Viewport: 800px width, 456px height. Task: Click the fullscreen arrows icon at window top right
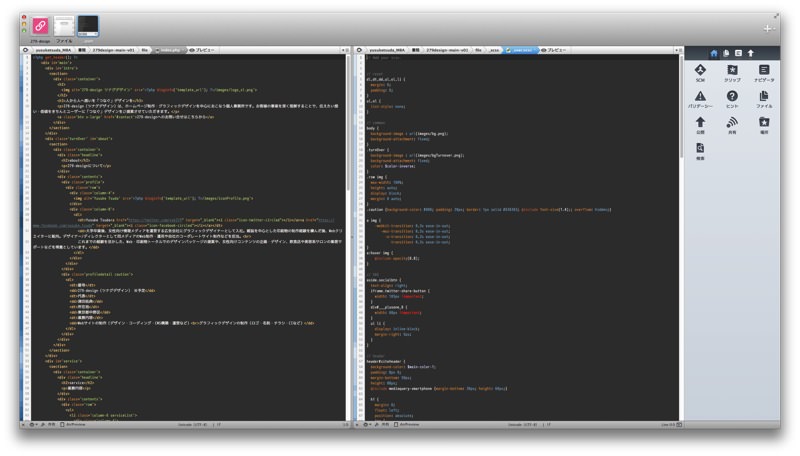(776, 16)
